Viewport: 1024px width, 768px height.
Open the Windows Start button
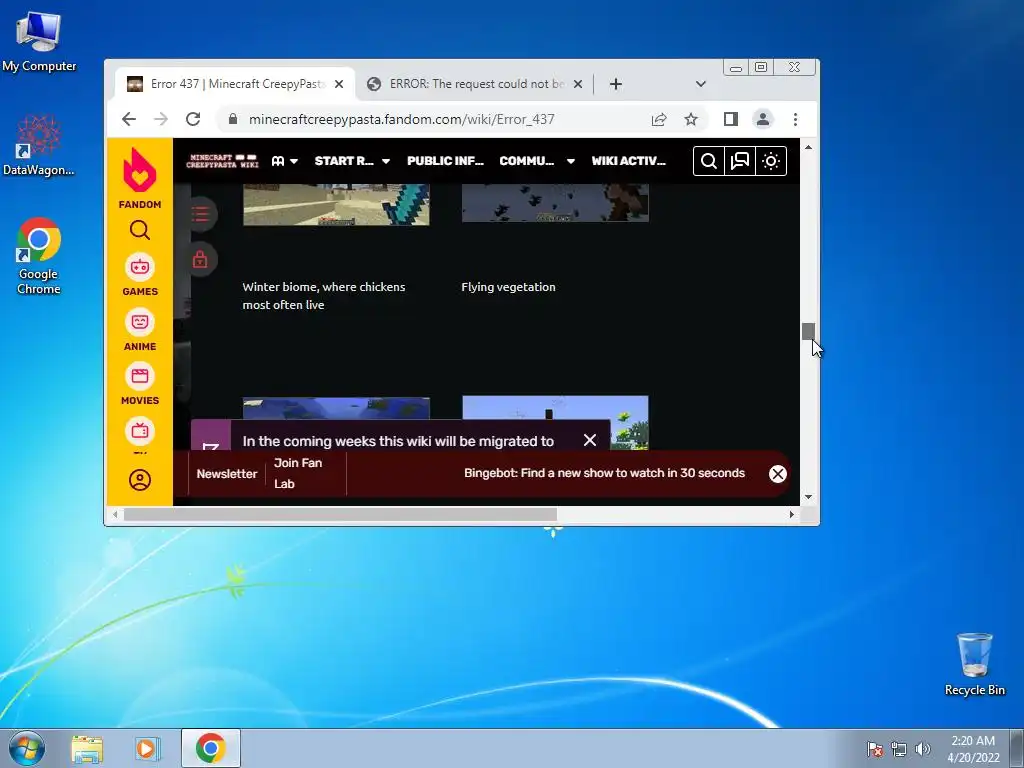coord(27,748)
